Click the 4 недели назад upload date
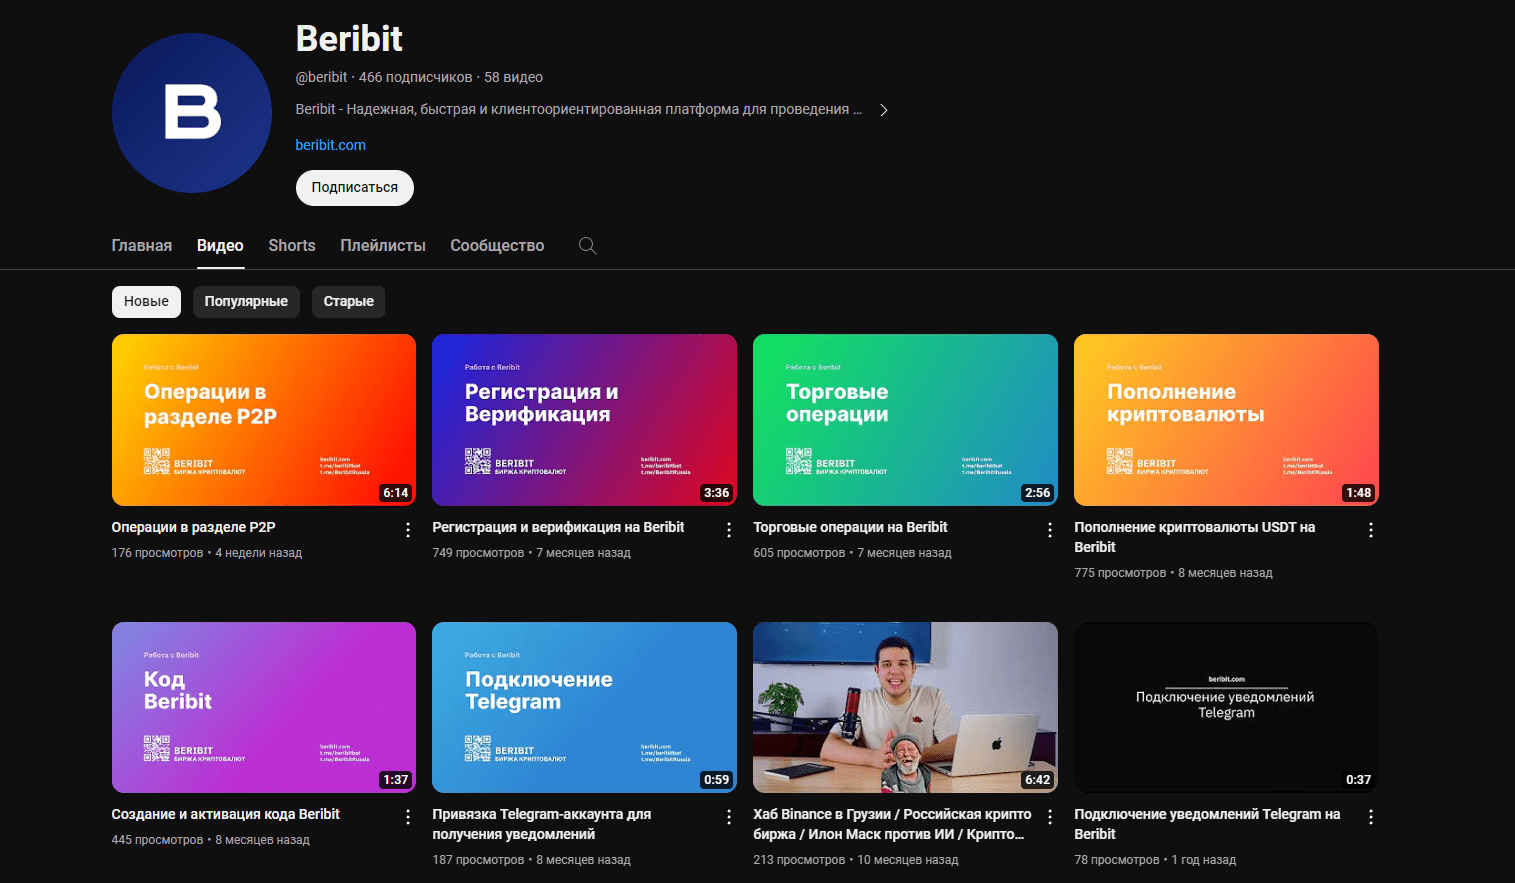The image size is (1515, 883). [x=259, y=553]
